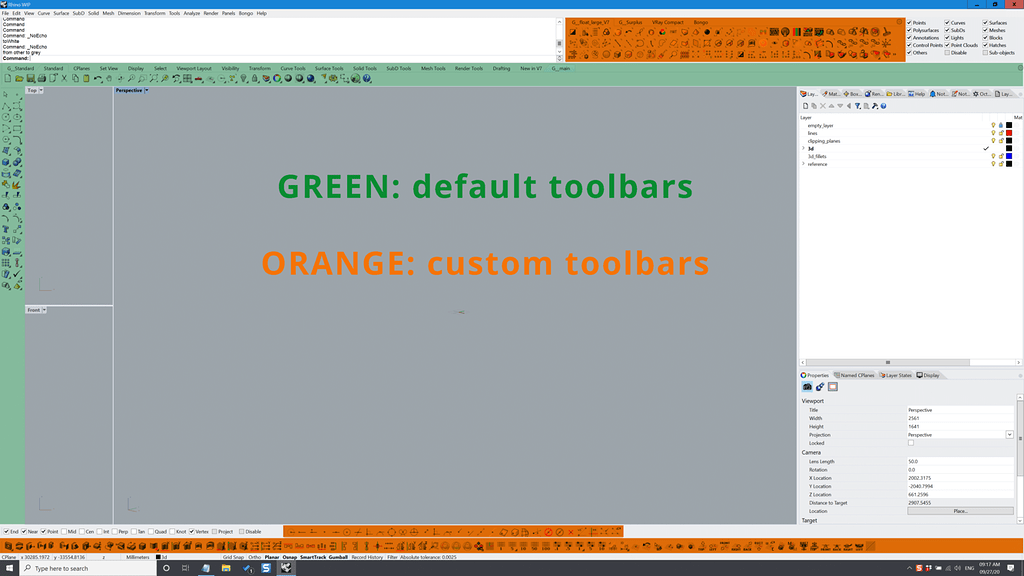Click camera Viewport properties icon in Properties panel
The height and width of the screenshot is (576, 1024).
point(807,387)
